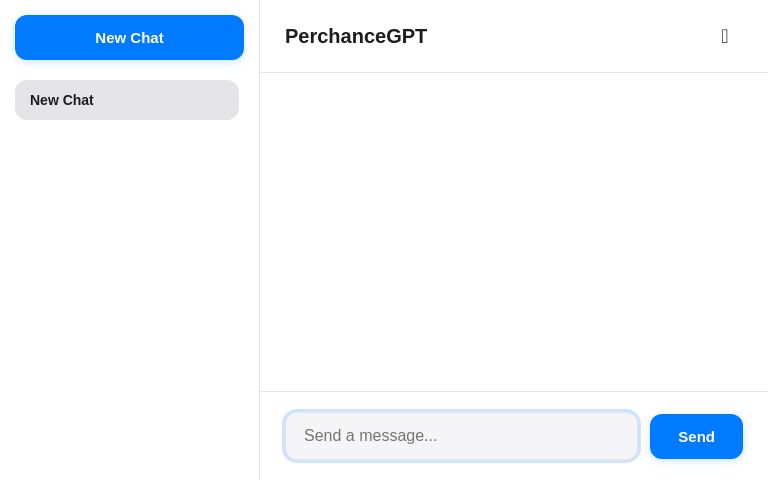Tap the rectangular glyph icon in the header

click(724, 36)
